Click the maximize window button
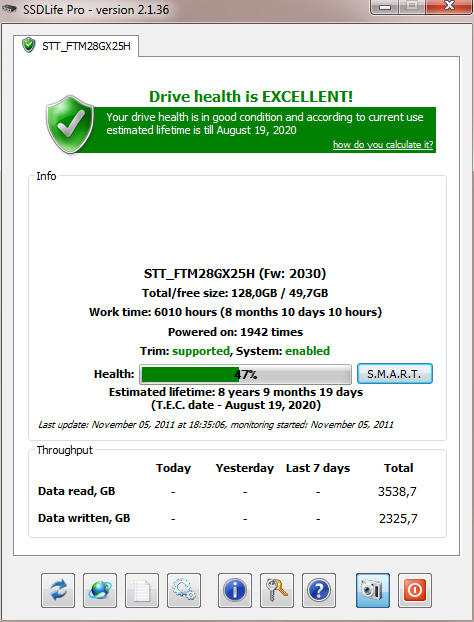 (x=412, y=7)
